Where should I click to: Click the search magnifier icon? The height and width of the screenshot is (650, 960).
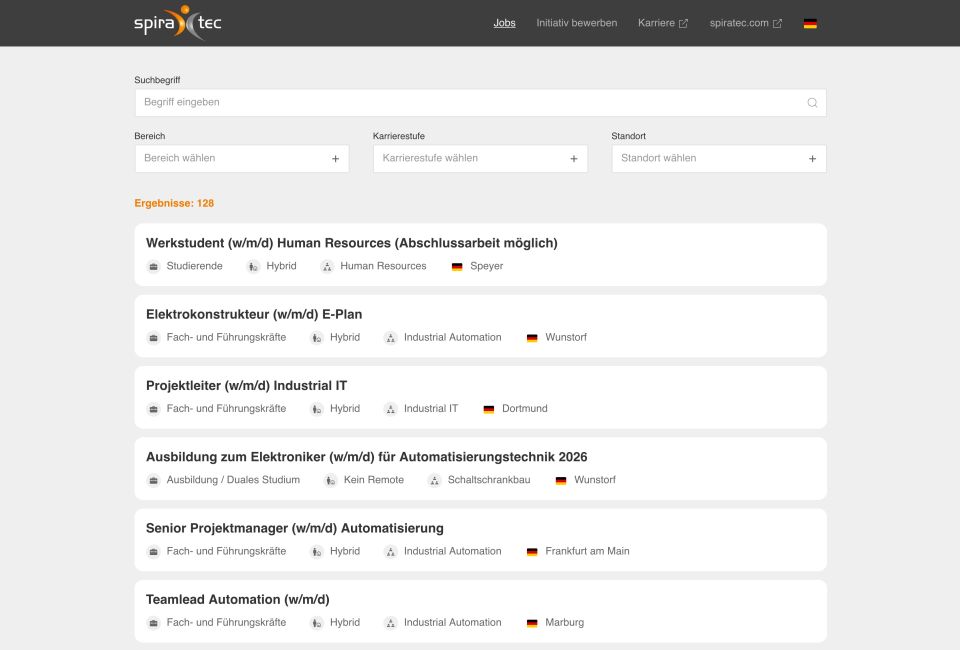click(812, 103)
